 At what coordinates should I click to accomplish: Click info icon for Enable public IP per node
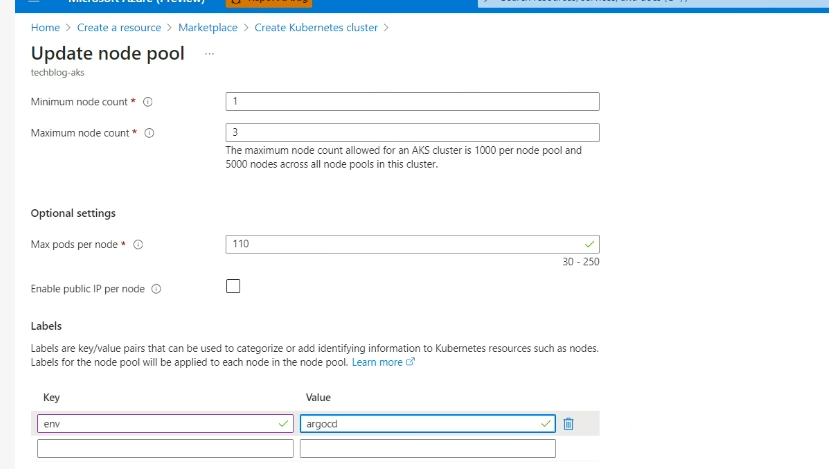[x=156, y=289]
